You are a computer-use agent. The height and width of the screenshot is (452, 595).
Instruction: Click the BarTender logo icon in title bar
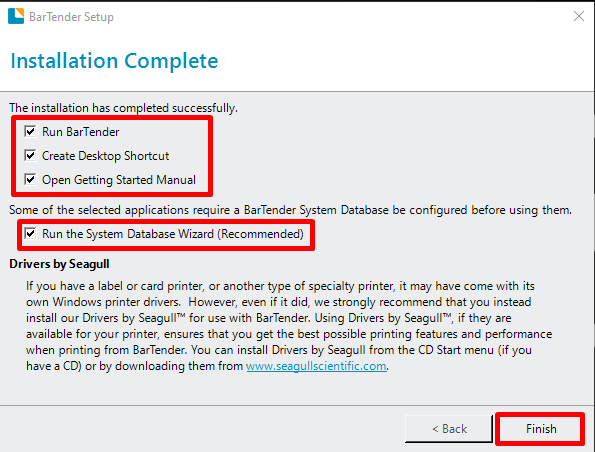coord(16,16)
